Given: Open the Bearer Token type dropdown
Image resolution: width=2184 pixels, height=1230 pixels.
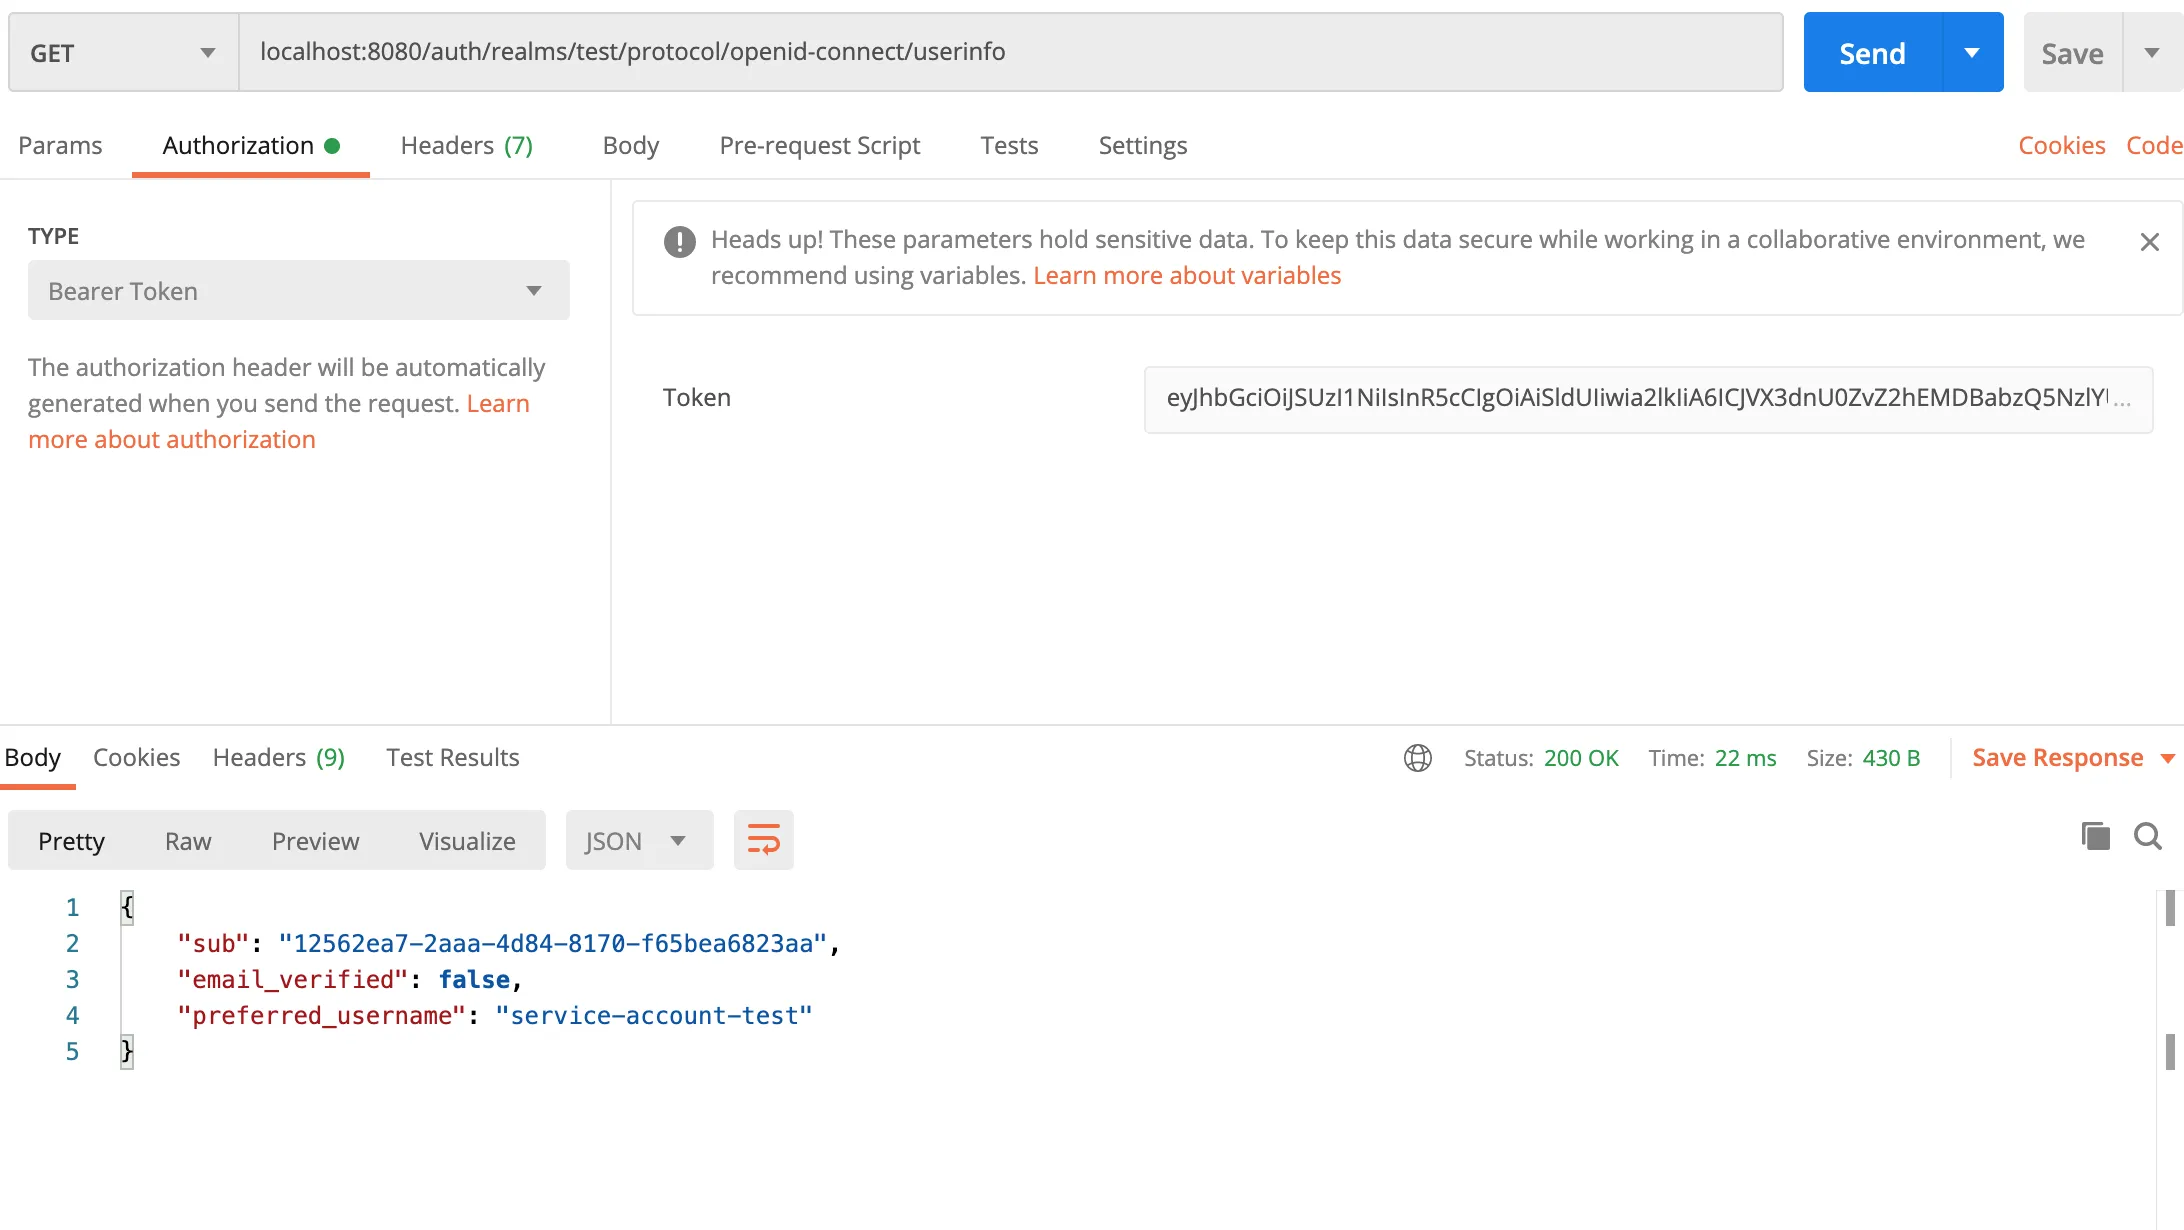Looking at the screenshot, I should coord(298,291).
